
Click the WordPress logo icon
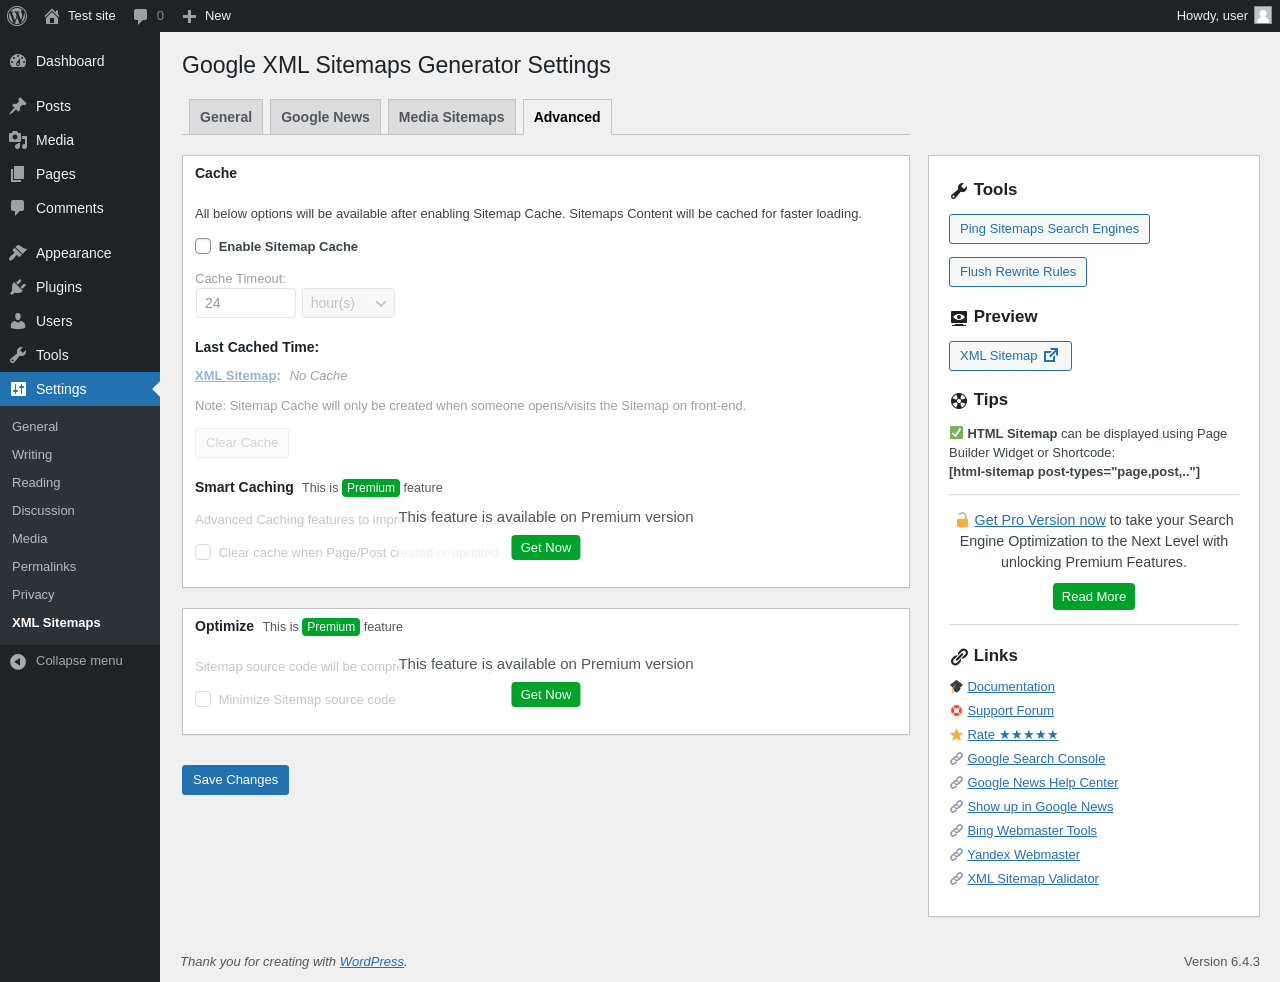[17, 16]
